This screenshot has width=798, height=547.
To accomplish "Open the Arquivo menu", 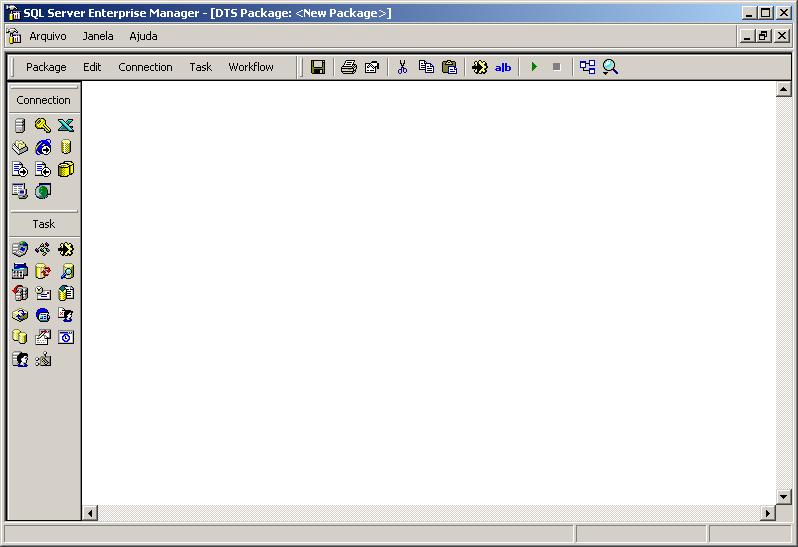I will [x=48, y=36].
